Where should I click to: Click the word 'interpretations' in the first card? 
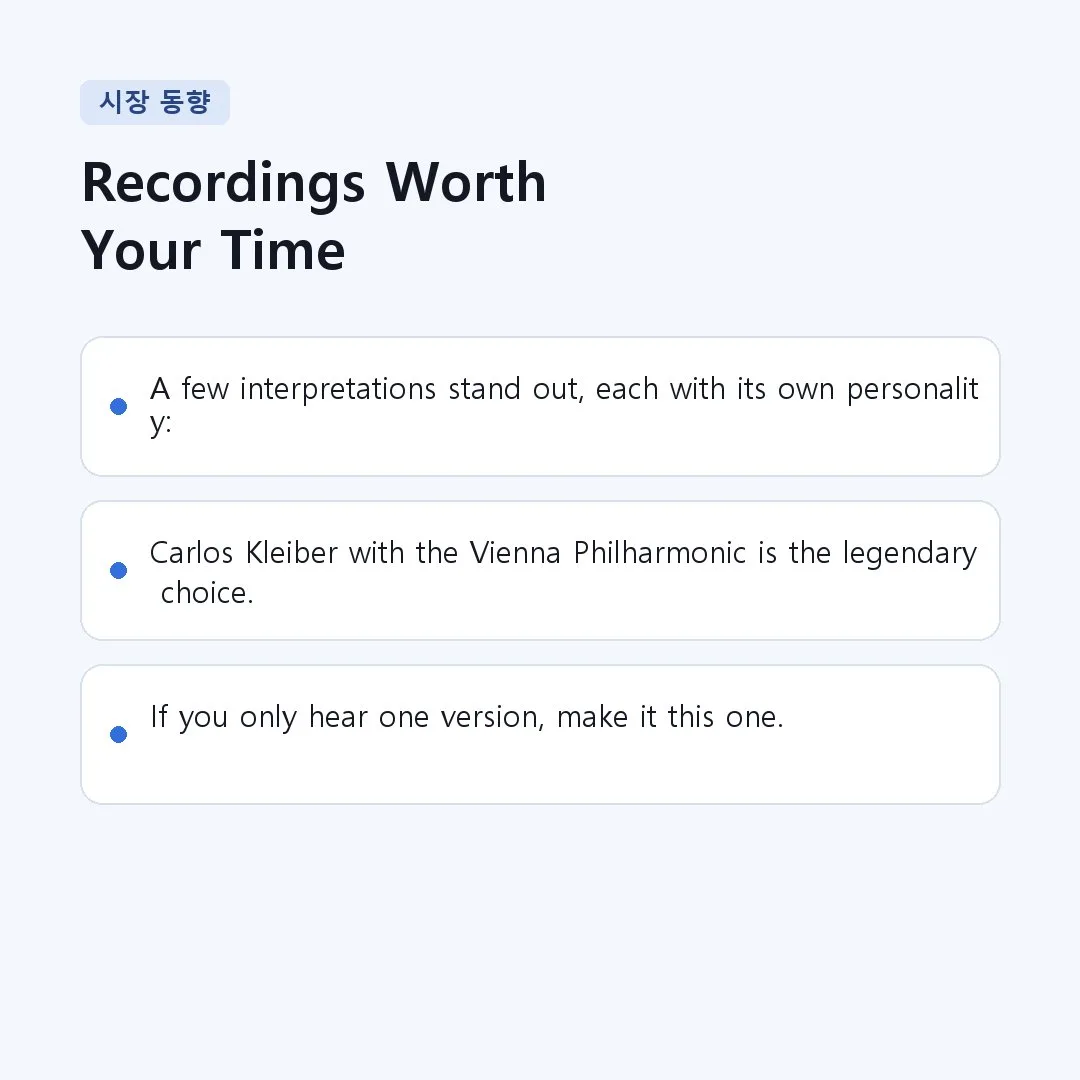pyautogui.click(x=338, y=390)
